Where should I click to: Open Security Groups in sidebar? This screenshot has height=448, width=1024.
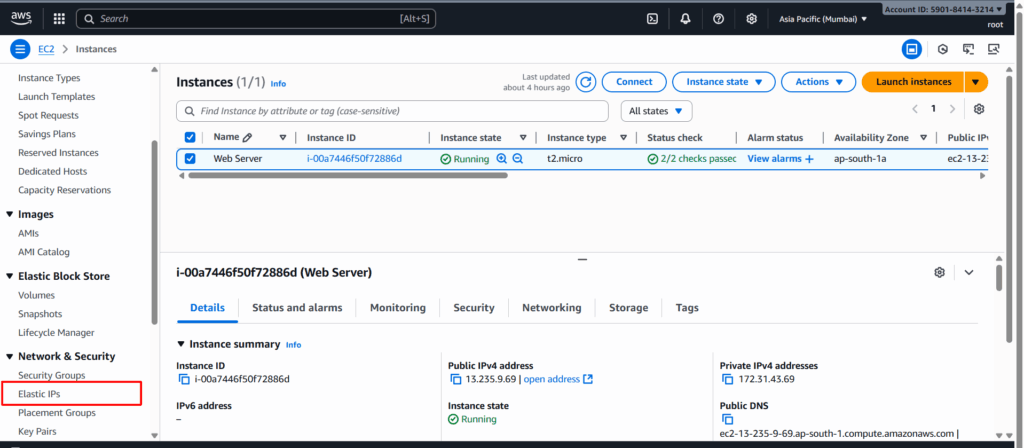coord(52,376)
